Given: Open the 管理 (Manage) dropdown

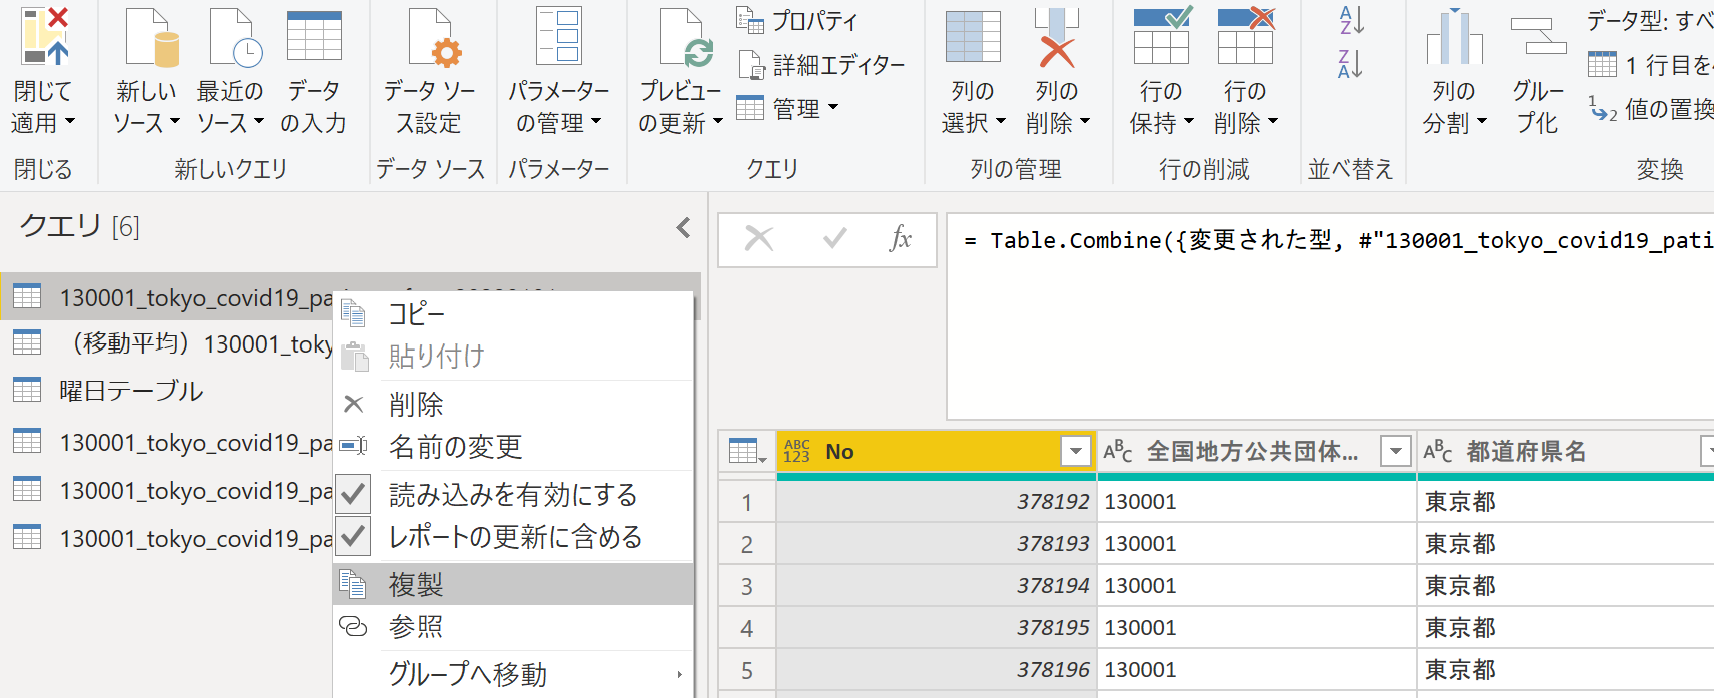Looking at the screenshot, I should click(x=787, y=108).
